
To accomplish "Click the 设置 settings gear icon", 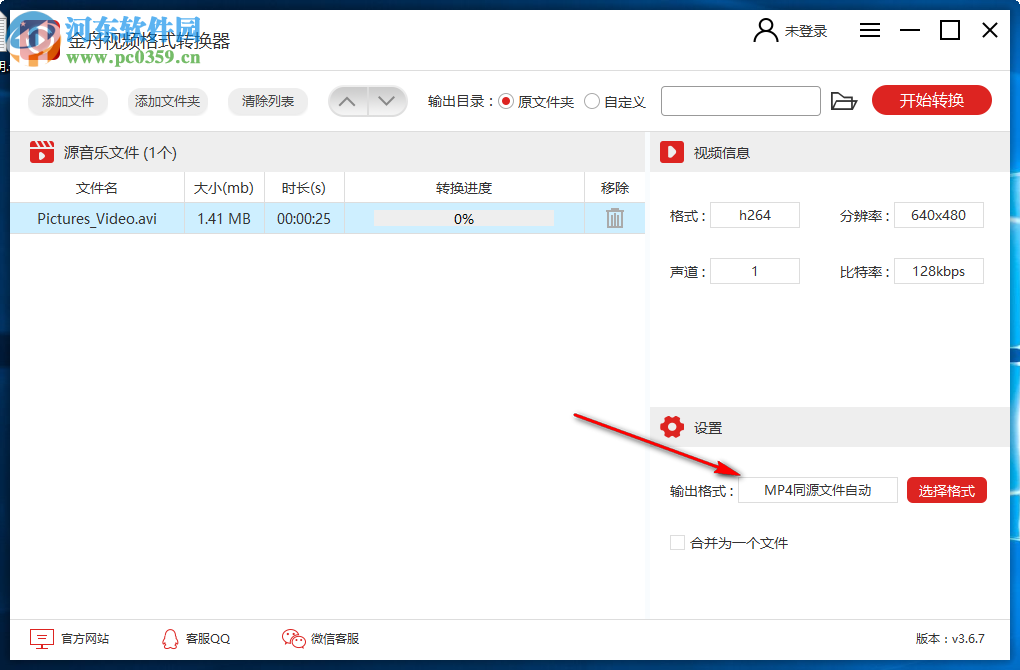I will pyautogui.click(x=672, y=426).
